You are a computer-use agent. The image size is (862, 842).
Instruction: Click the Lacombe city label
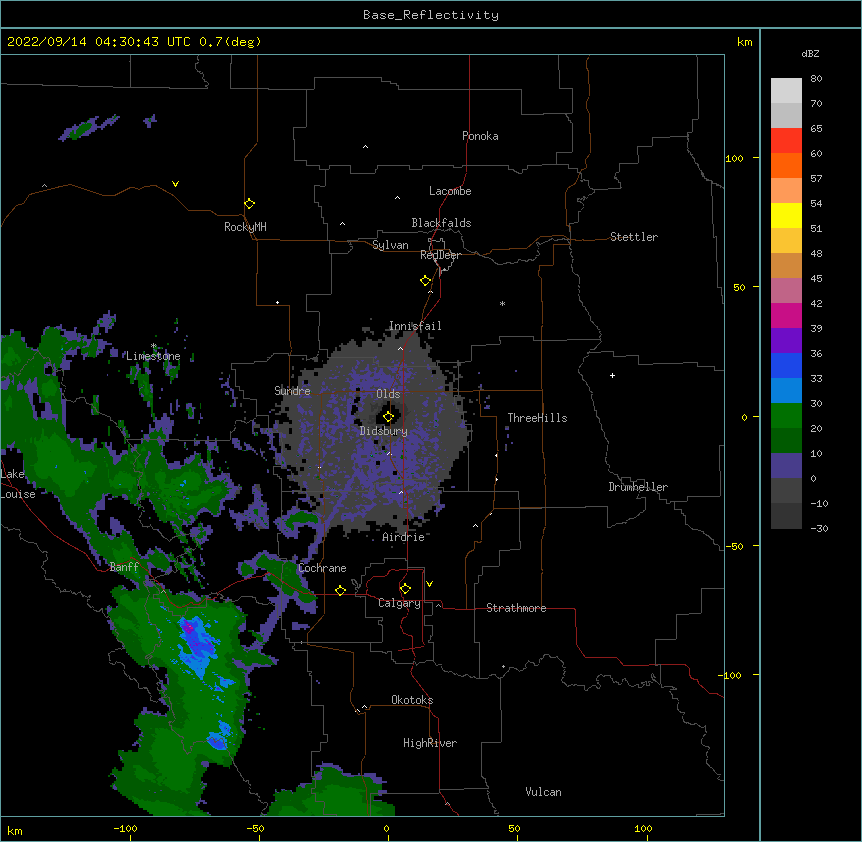click(x=450, y=191)
